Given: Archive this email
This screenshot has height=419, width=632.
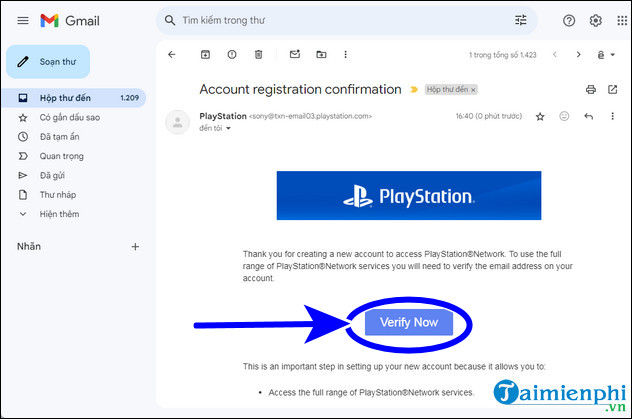Looking at the screenshot, I should coord(206,54).
